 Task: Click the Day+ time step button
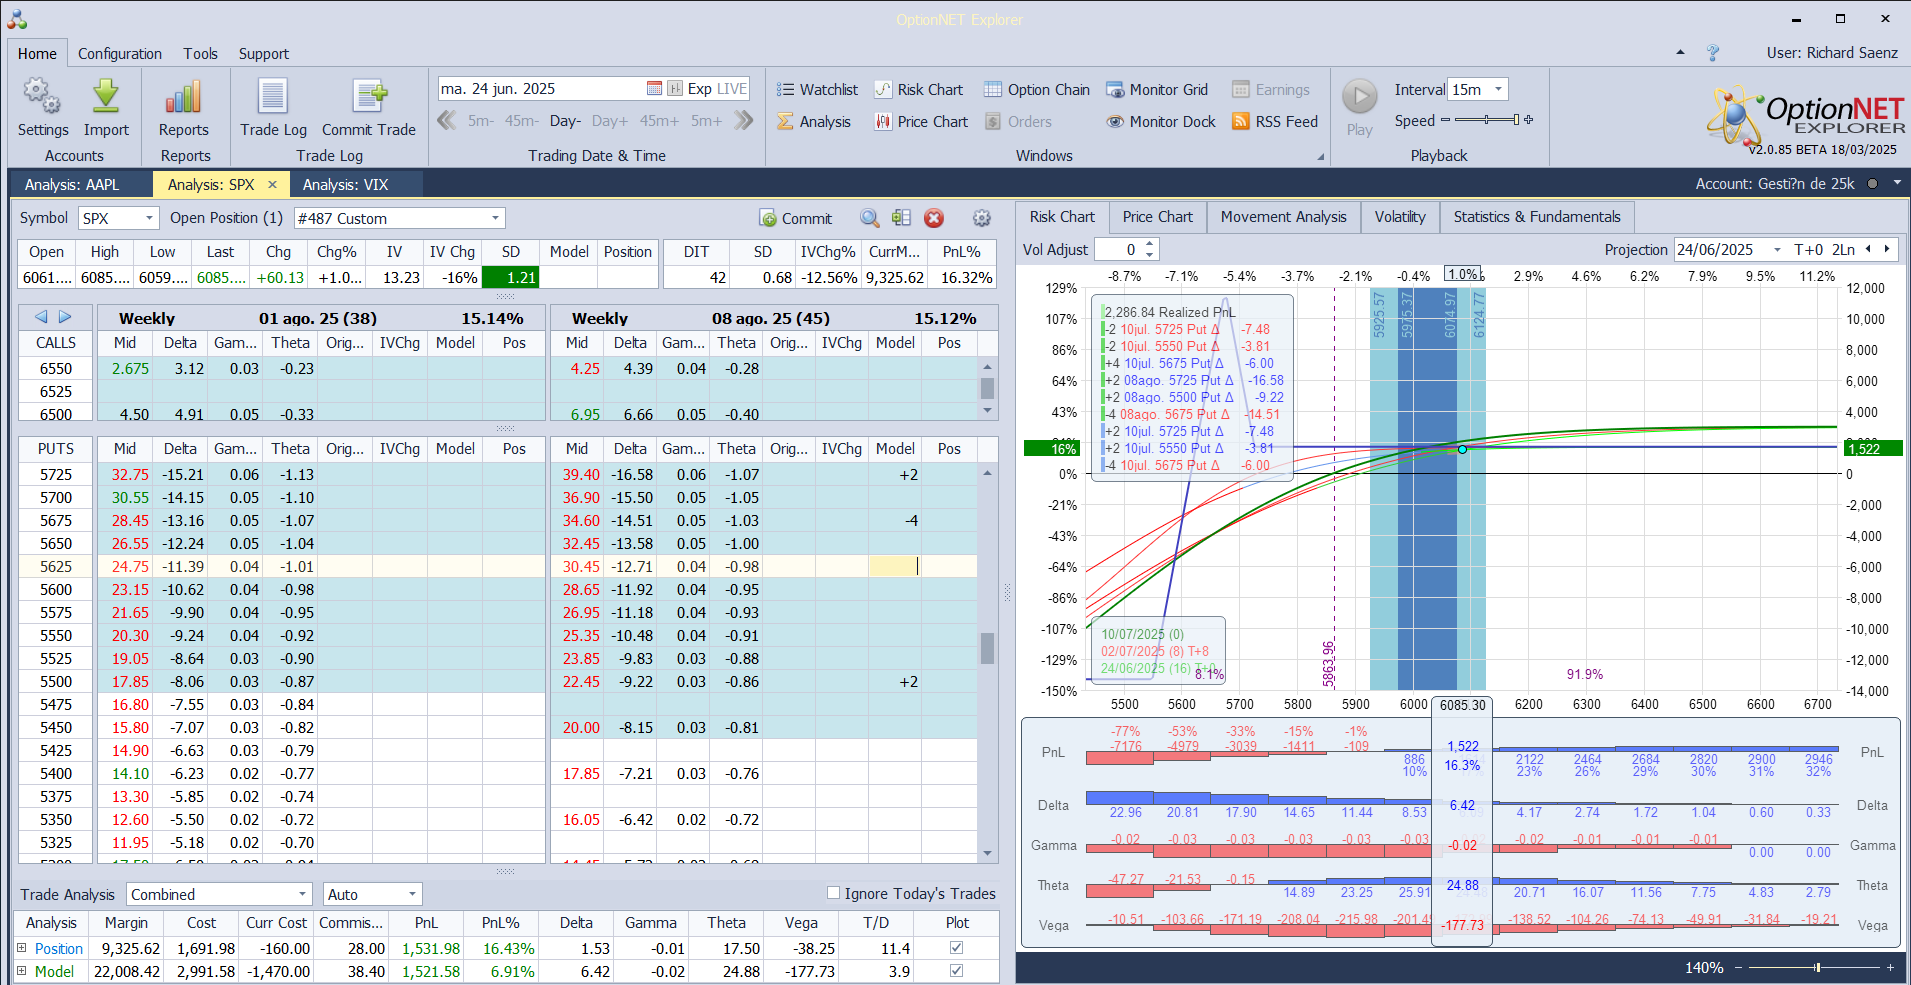click(x=610, y=121)
